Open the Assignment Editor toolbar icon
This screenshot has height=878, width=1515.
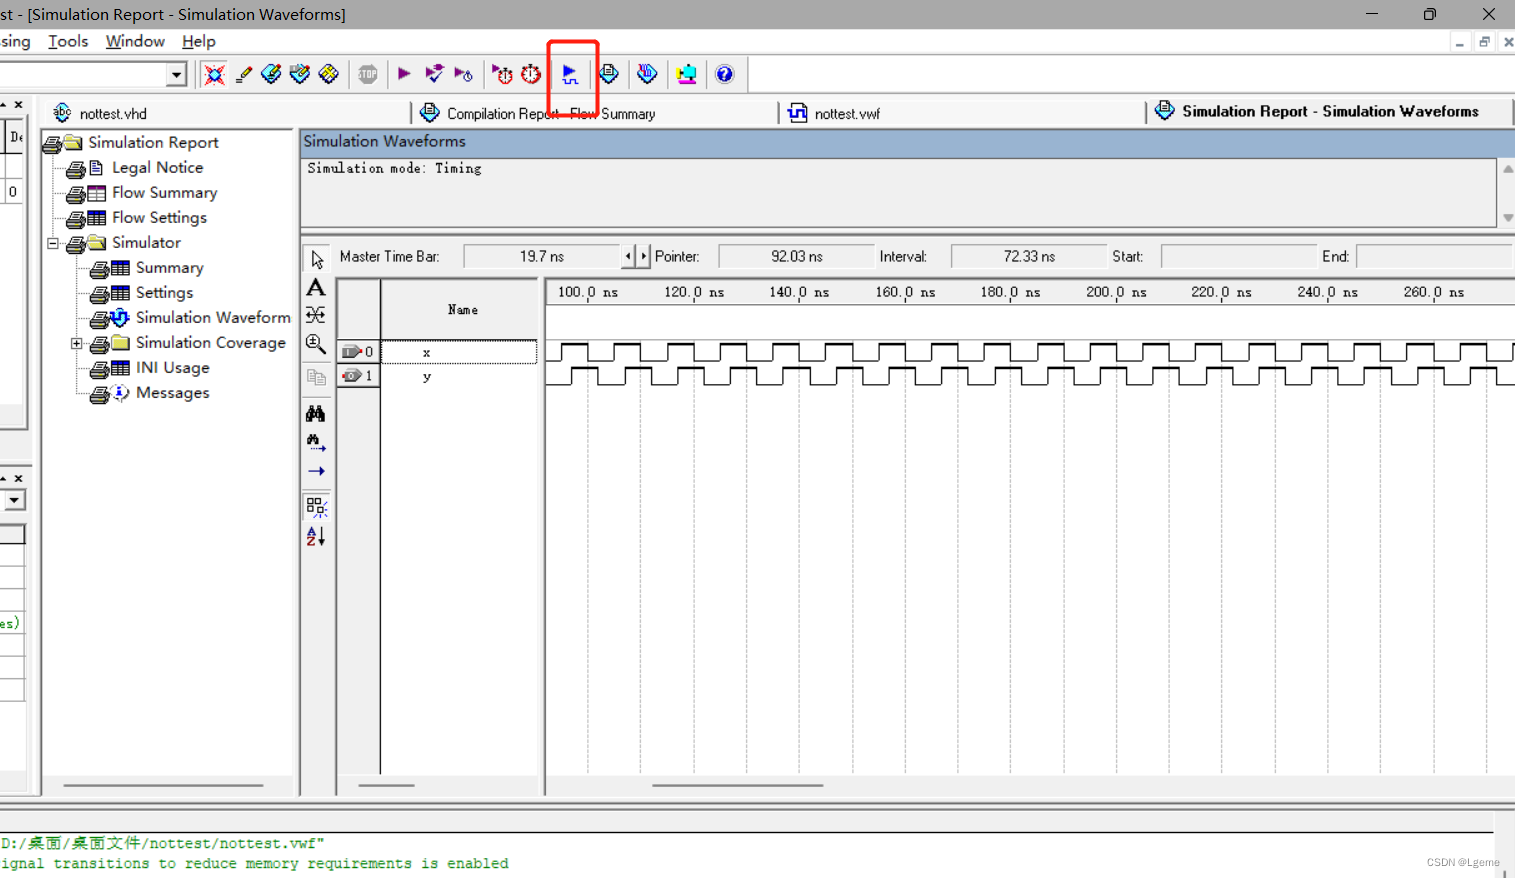[271, 74]
